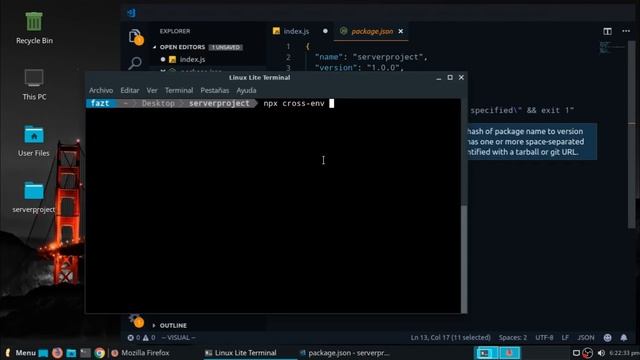The width and height of the screenshot is (640, 360).
Task: Open the Recycle Bin desktop icon
Action: click(34, 28)
